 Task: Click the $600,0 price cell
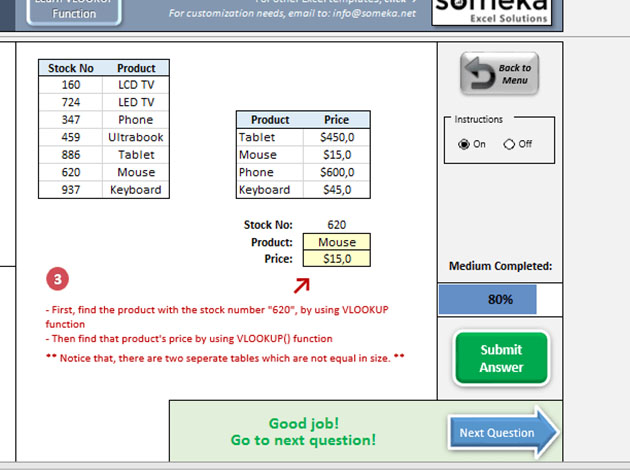click(x=337, y=172)
